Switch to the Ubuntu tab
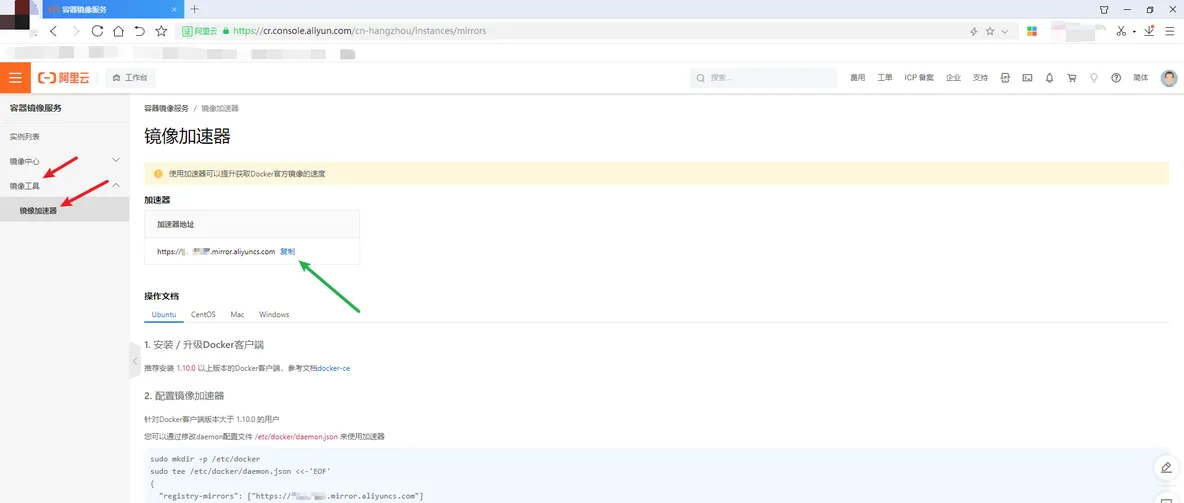The width and height of the screenshot is (1184, 503). (164, 314)
